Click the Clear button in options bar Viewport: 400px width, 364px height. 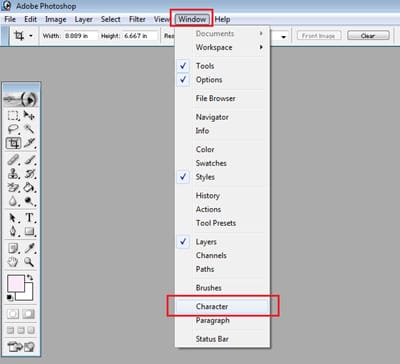[368, 36]
